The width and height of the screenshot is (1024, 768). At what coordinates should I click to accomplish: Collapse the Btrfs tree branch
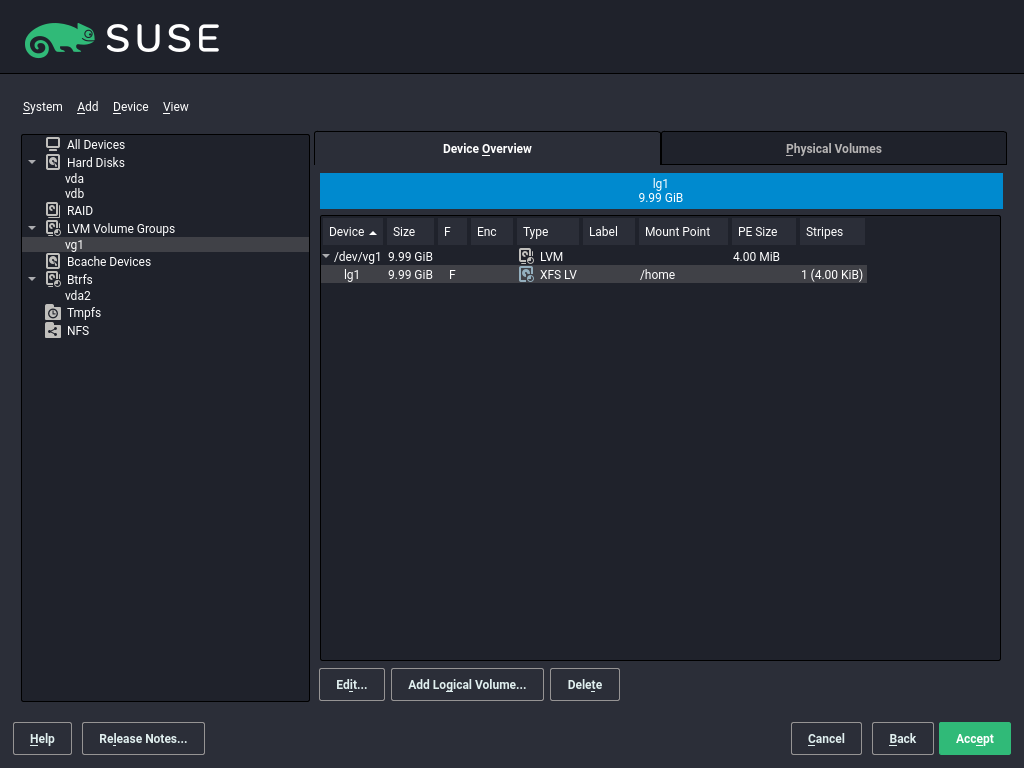click(x=31, y=279)
